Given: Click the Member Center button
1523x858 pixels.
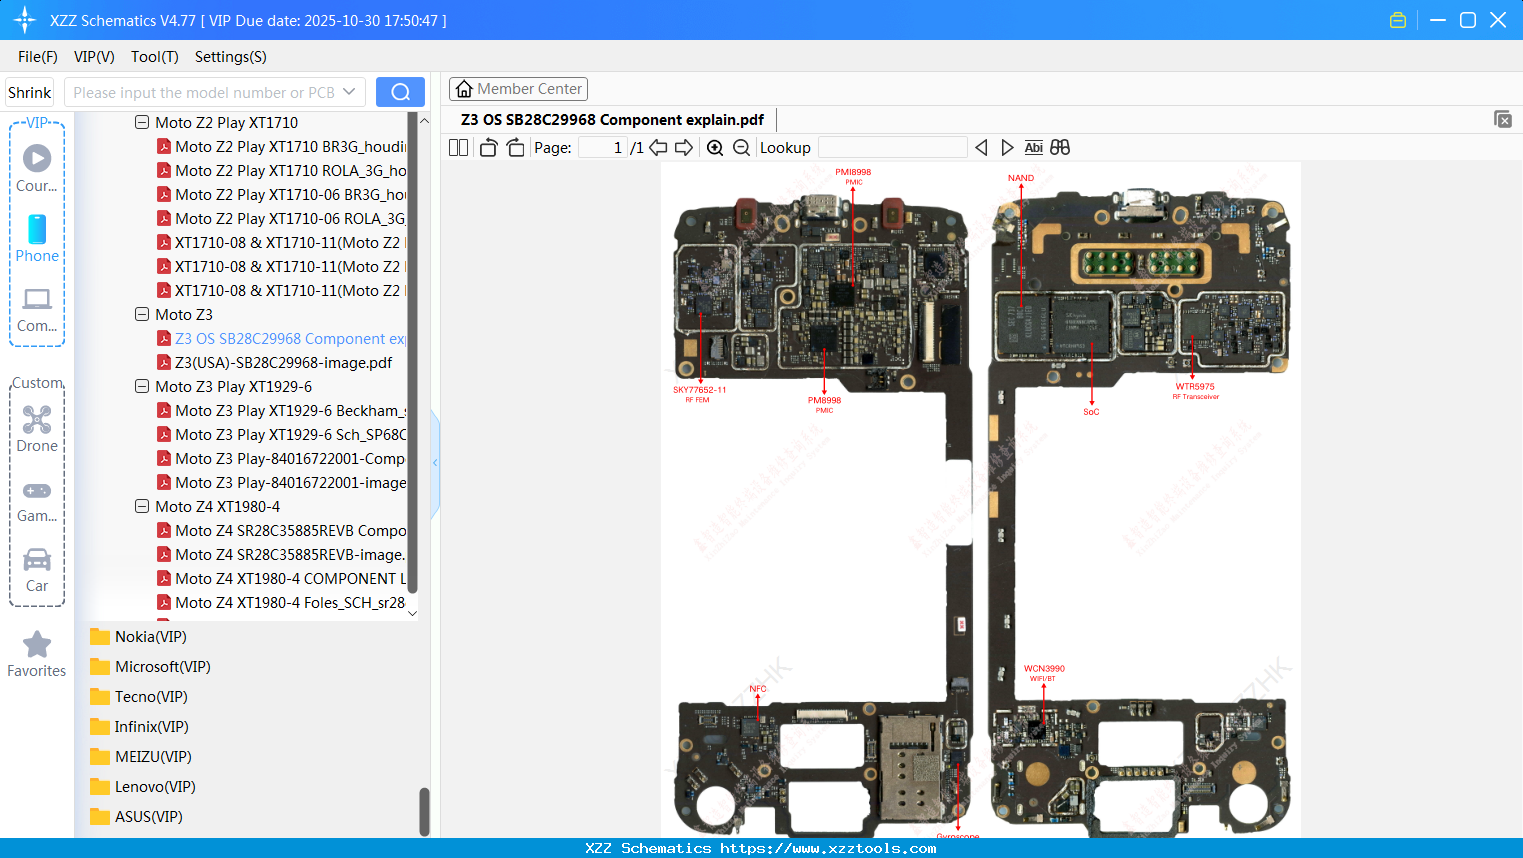Looking at the screenshot, I should [518, 88].
